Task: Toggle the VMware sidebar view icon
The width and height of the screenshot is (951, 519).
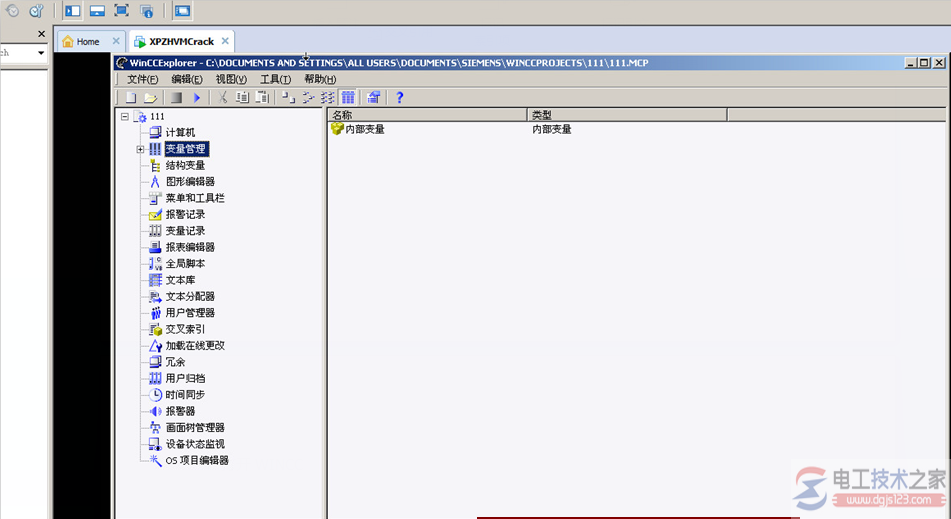Action: point(73,10)
